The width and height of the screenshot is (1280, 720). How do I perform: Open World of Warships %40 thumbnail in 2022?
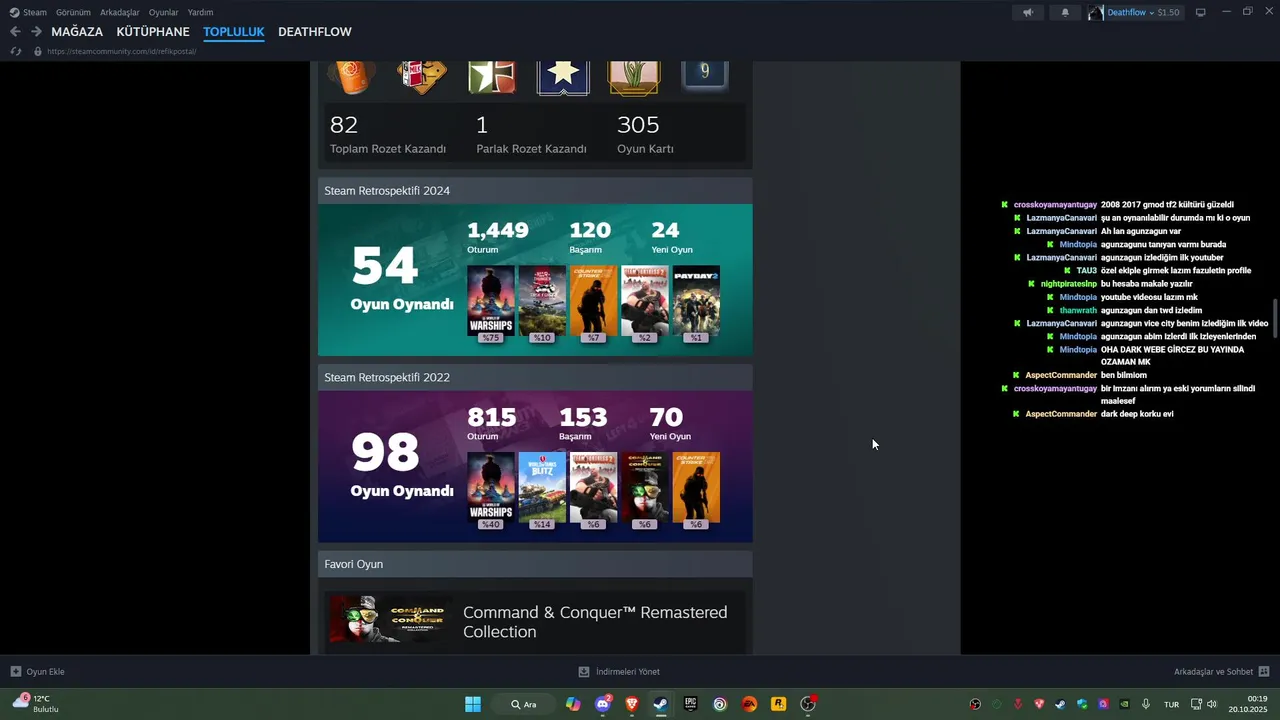click(491, 488)
